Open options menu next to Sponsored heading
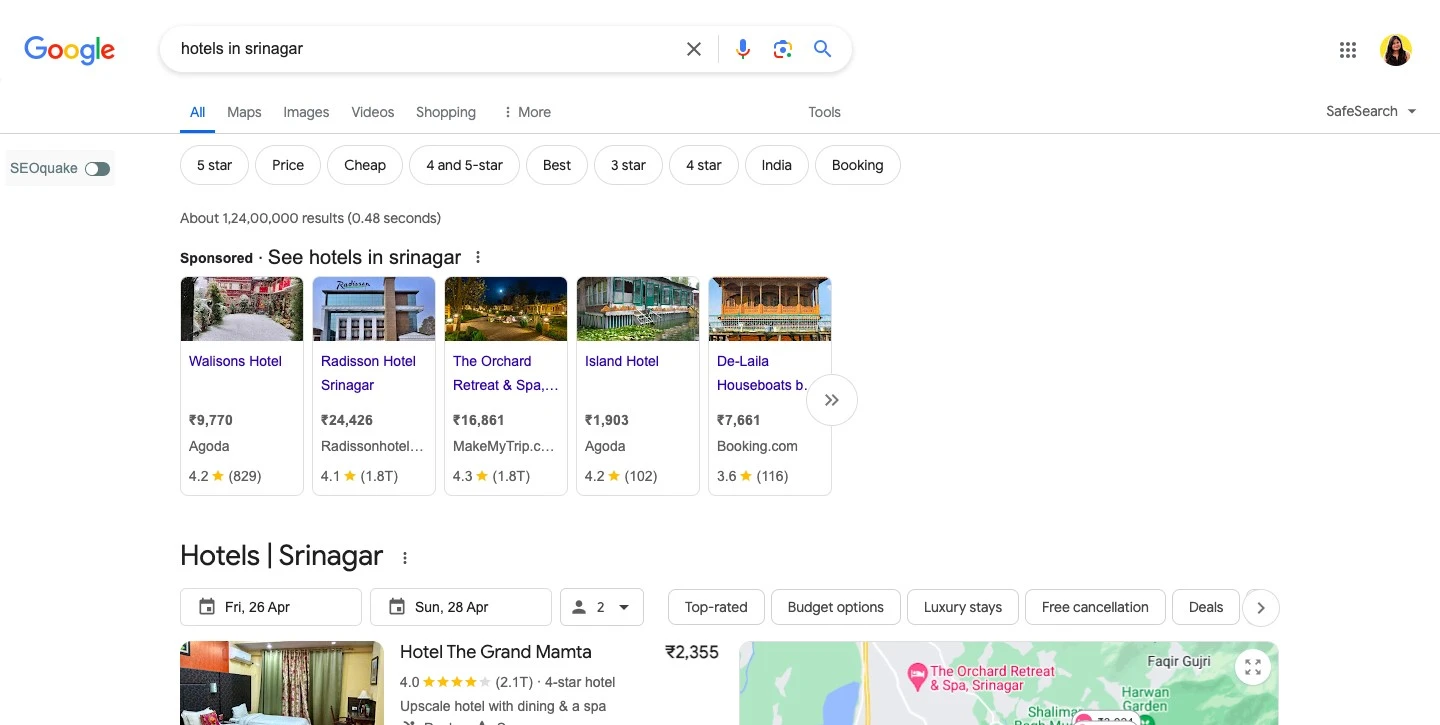 (478, 257)
